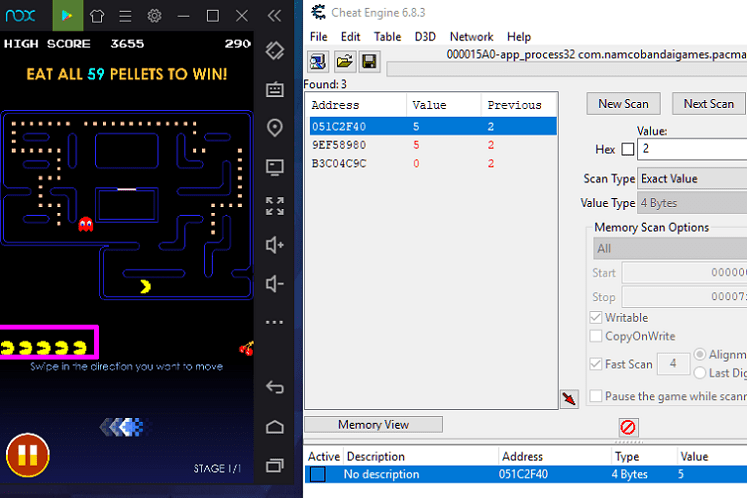This screenshot has width=747, height=498.
Task: Select result row 9EF58980
Action: pyautogui.click(x=433, y=145)
